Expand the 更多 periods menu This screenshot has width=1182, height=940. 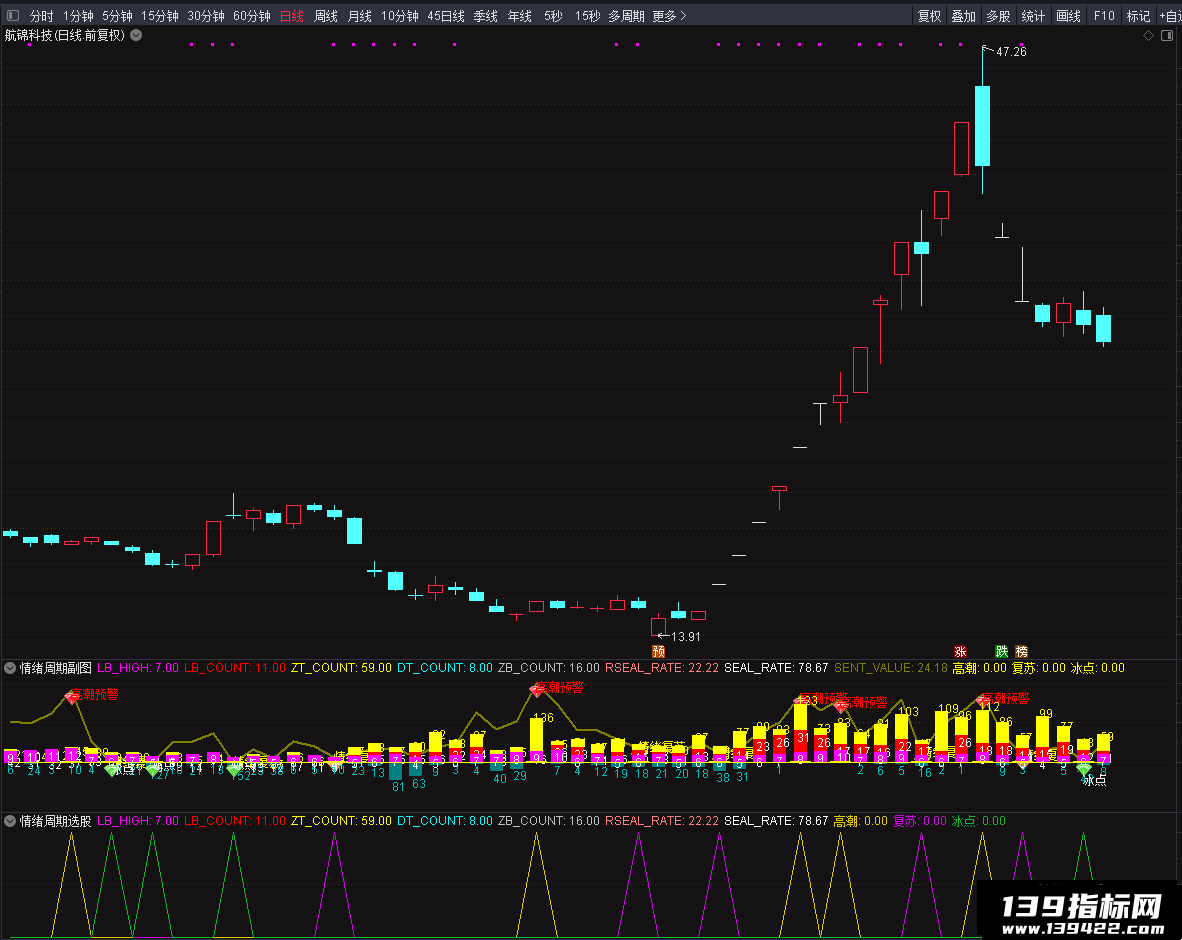669,16
